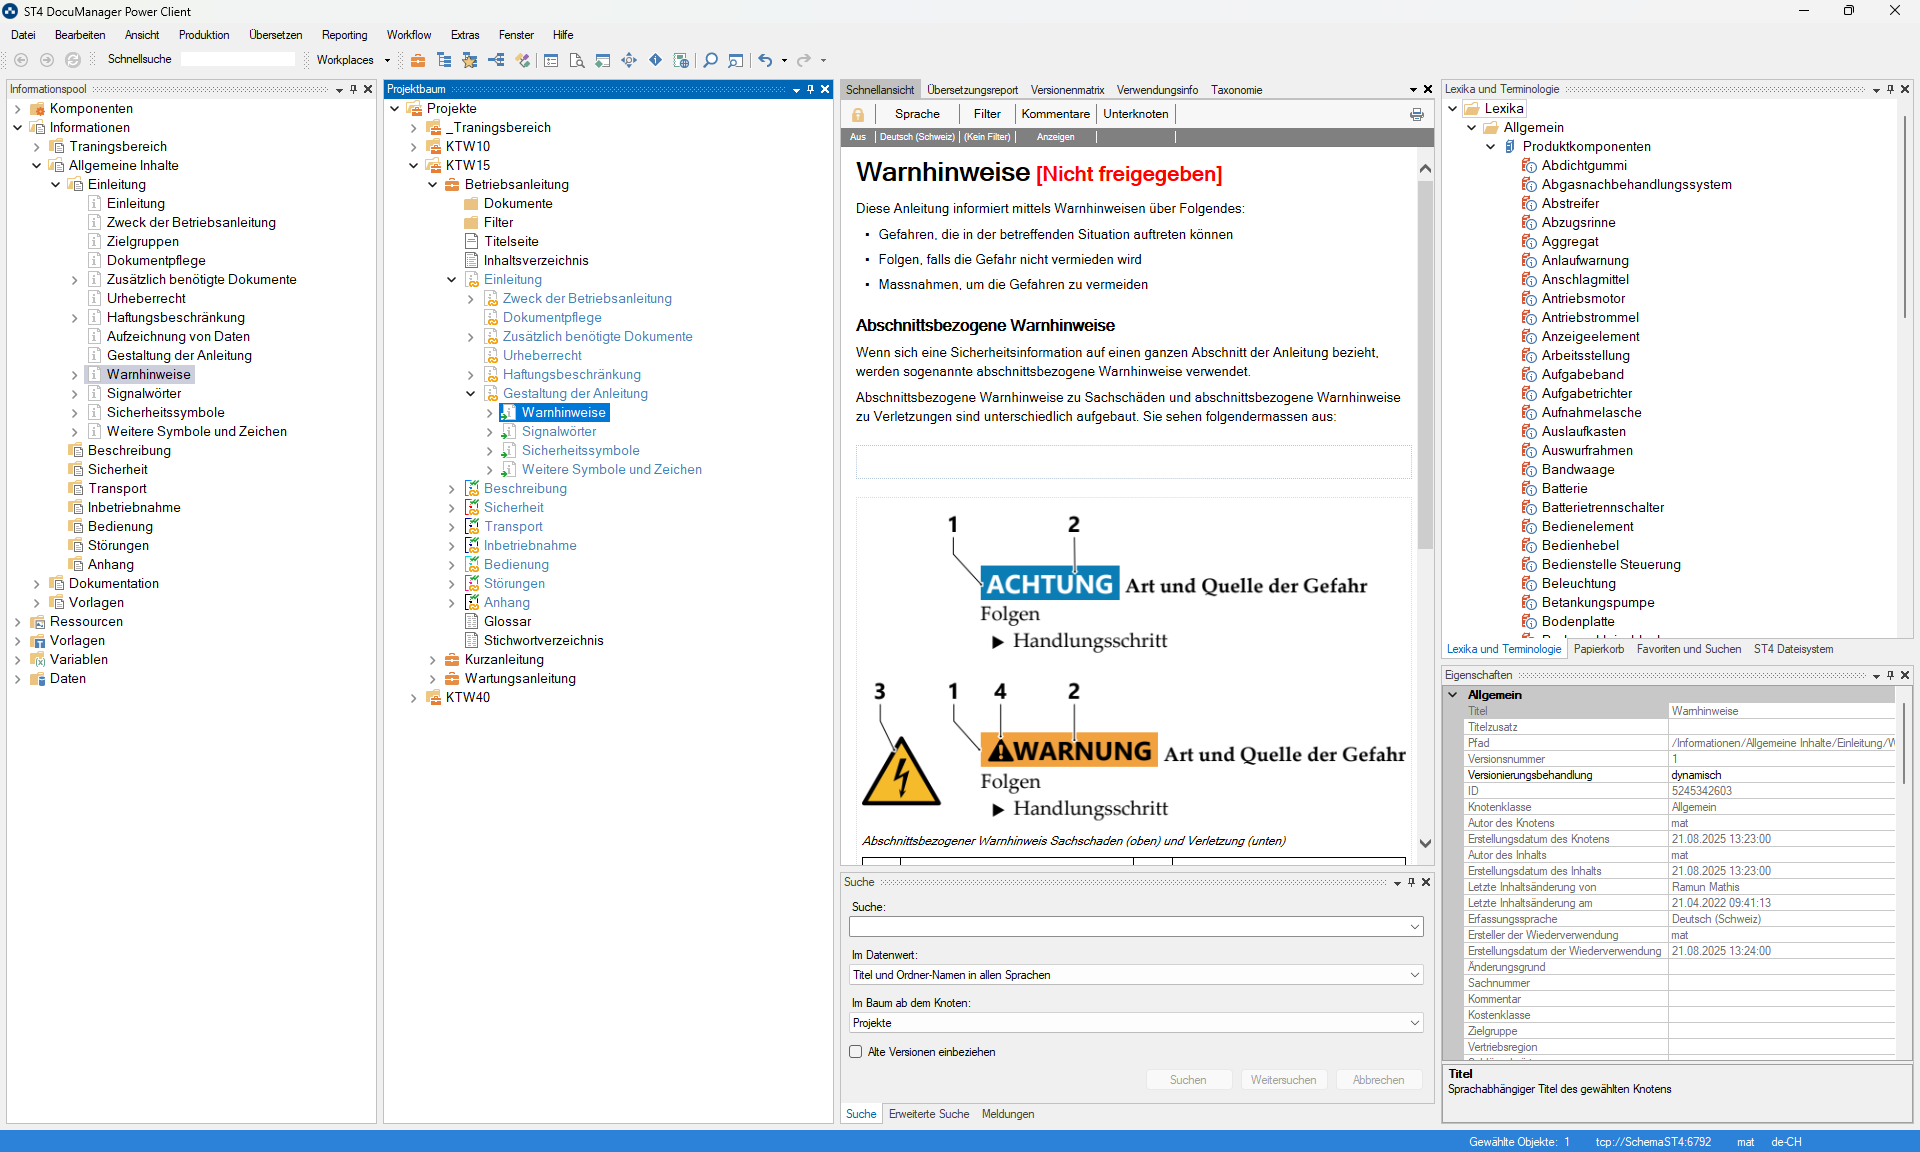This screenshot has height=1152, width=1920.
Task: Switch to the Versionenmatrix tab
Action: tap(1067, 90)
